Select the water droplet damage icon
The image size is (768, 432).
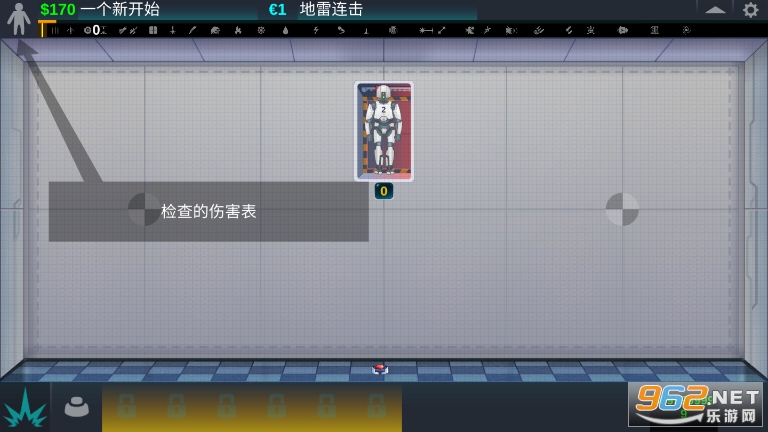click(x=286, y=30)
